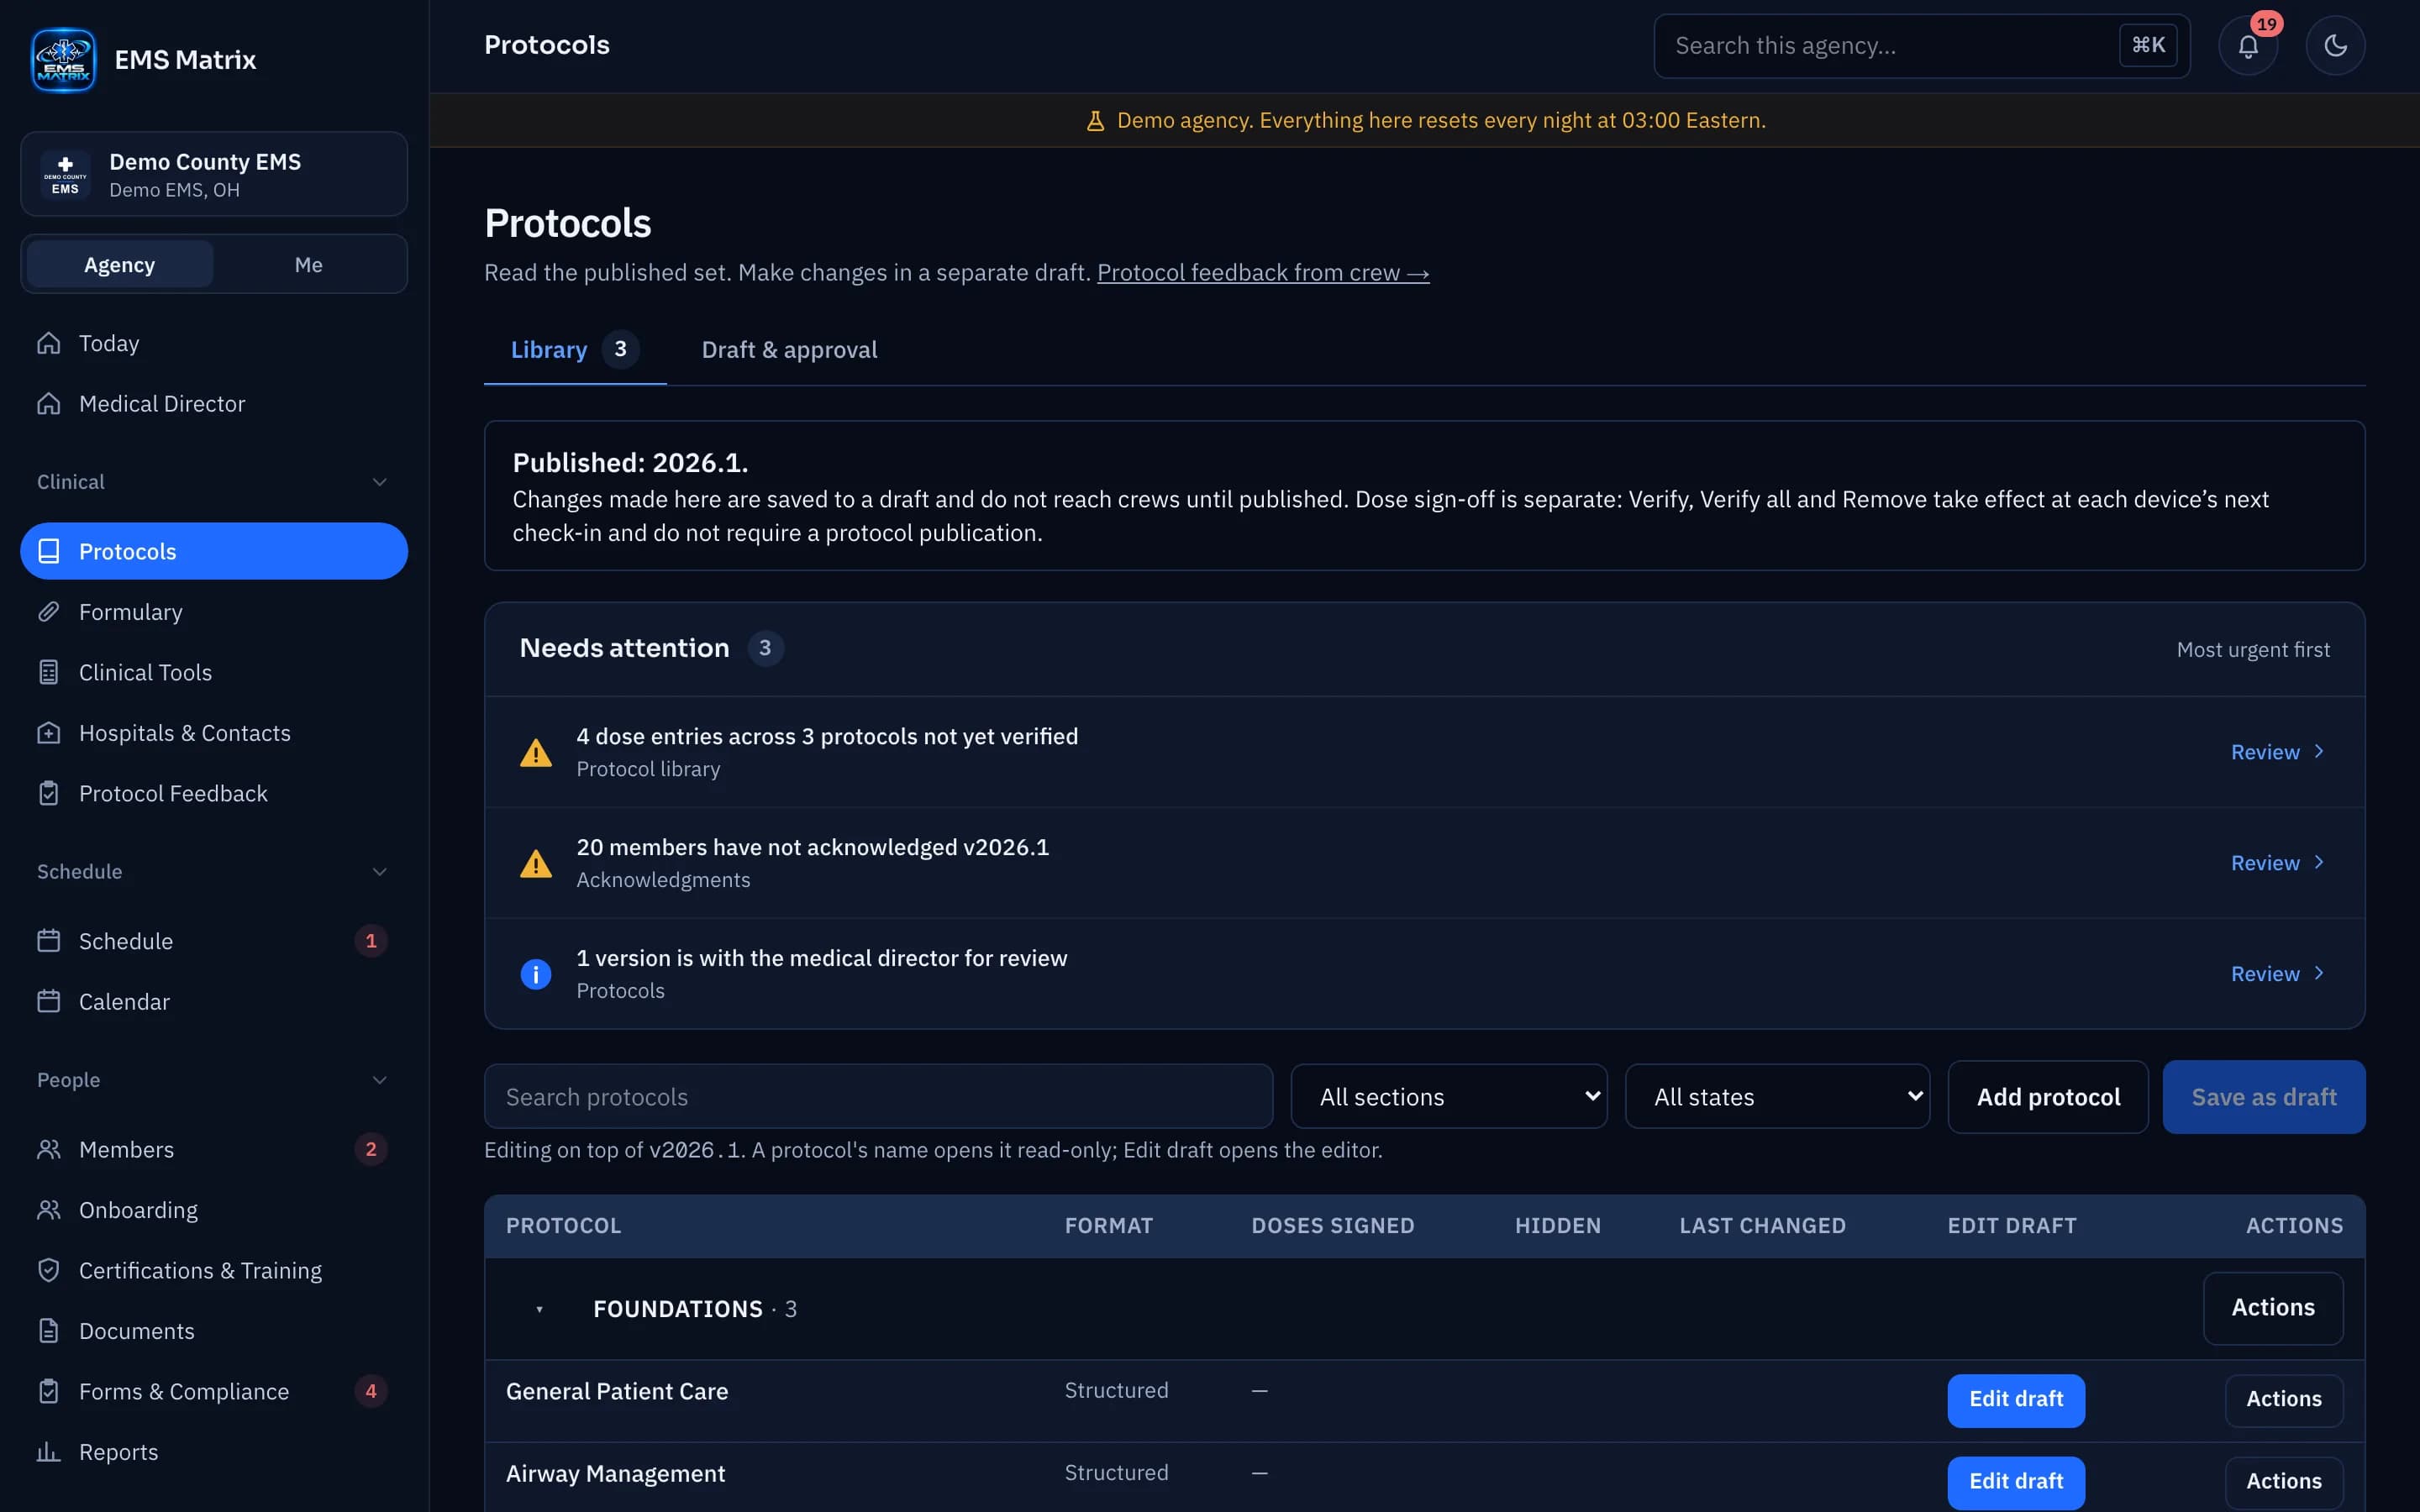Click the Onboarding sidebar icon
This screenshot has width=2420, height=1512.
[49, 1210]
